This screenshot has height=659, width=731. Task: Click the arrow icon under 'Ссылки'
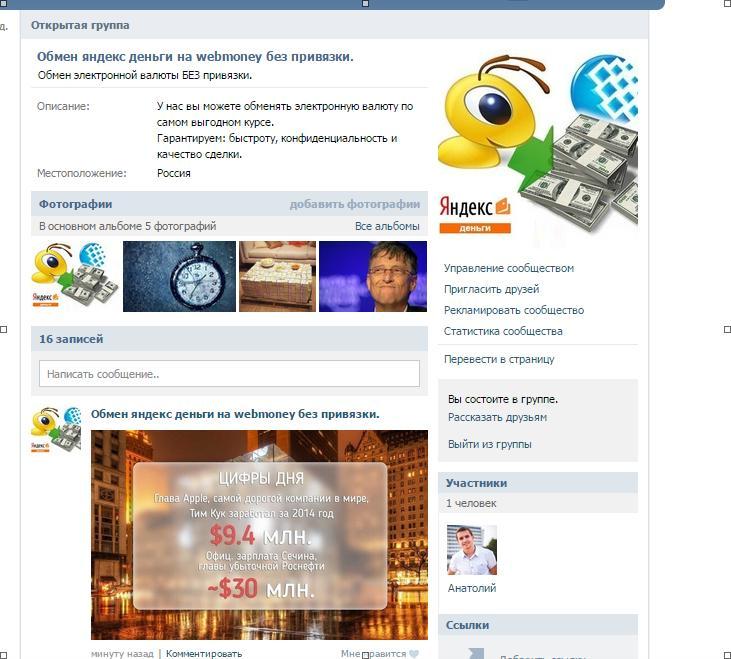pos(476,653)
